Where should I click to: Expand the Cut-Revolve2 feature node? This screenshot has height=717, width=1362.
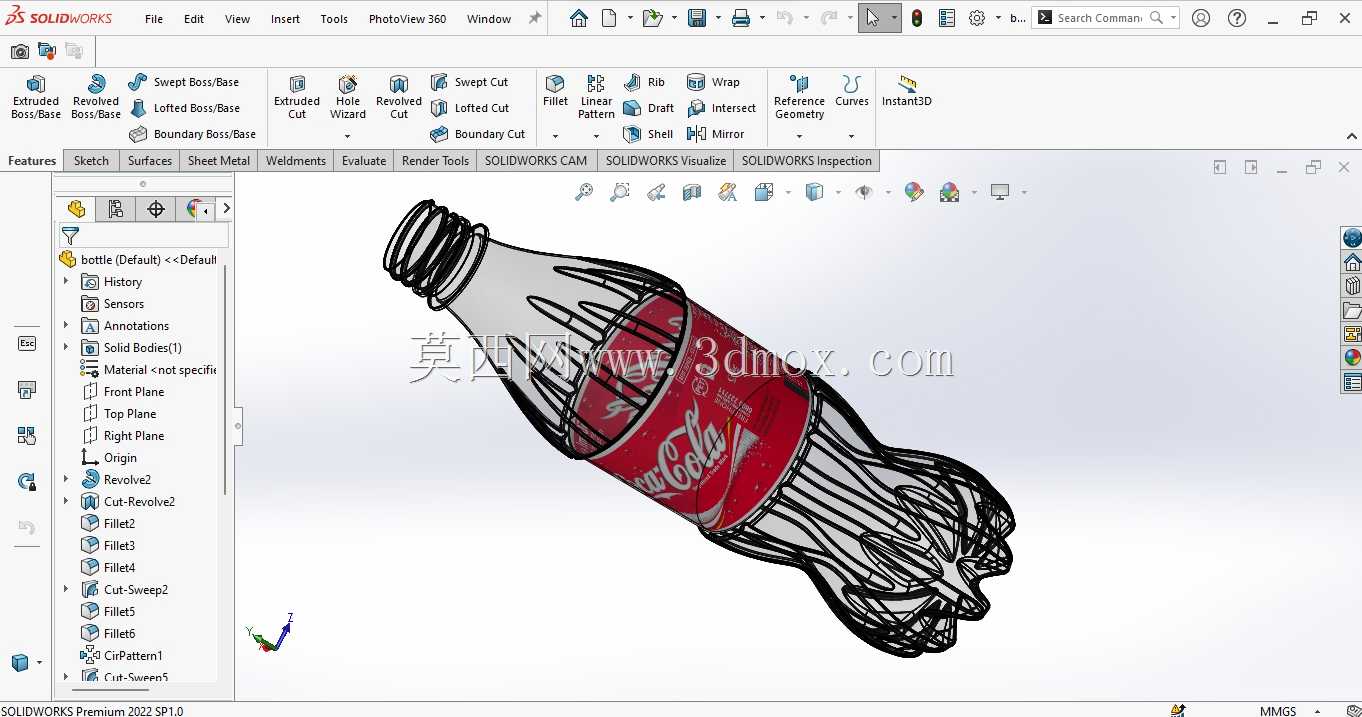click(x=66, y=502)
